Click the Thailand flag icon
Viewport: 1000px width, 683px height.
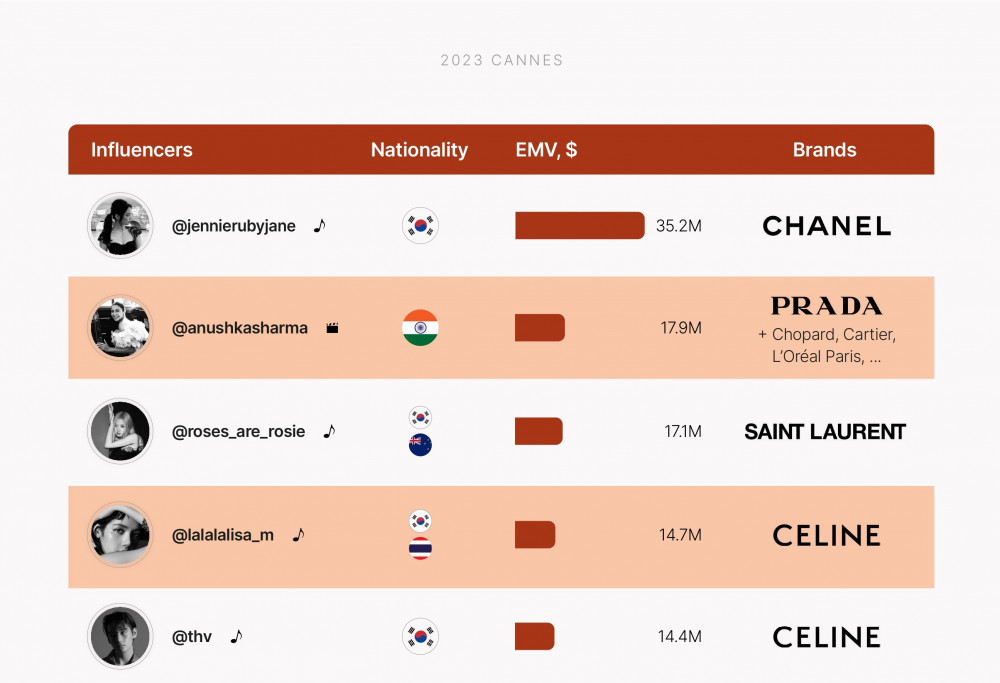click(420, 548)
